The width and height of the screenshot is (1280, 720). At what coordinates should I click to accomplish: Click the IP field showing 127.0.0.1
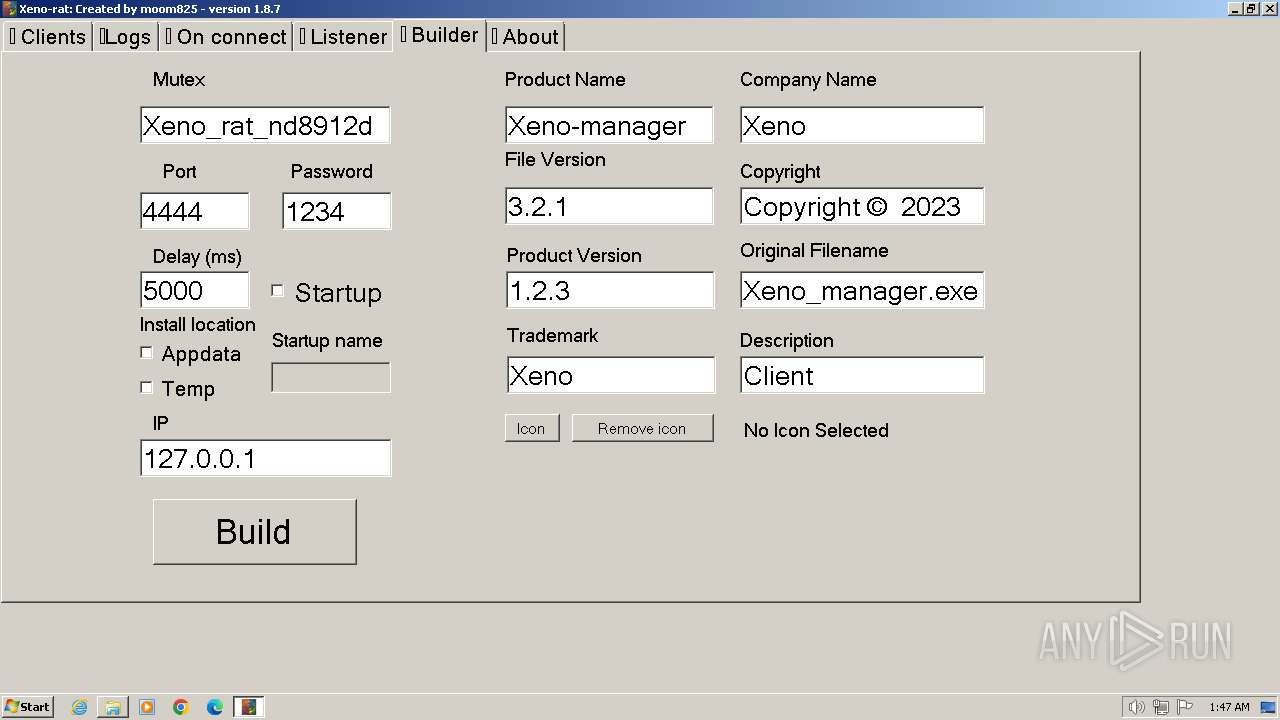[265, 458]
